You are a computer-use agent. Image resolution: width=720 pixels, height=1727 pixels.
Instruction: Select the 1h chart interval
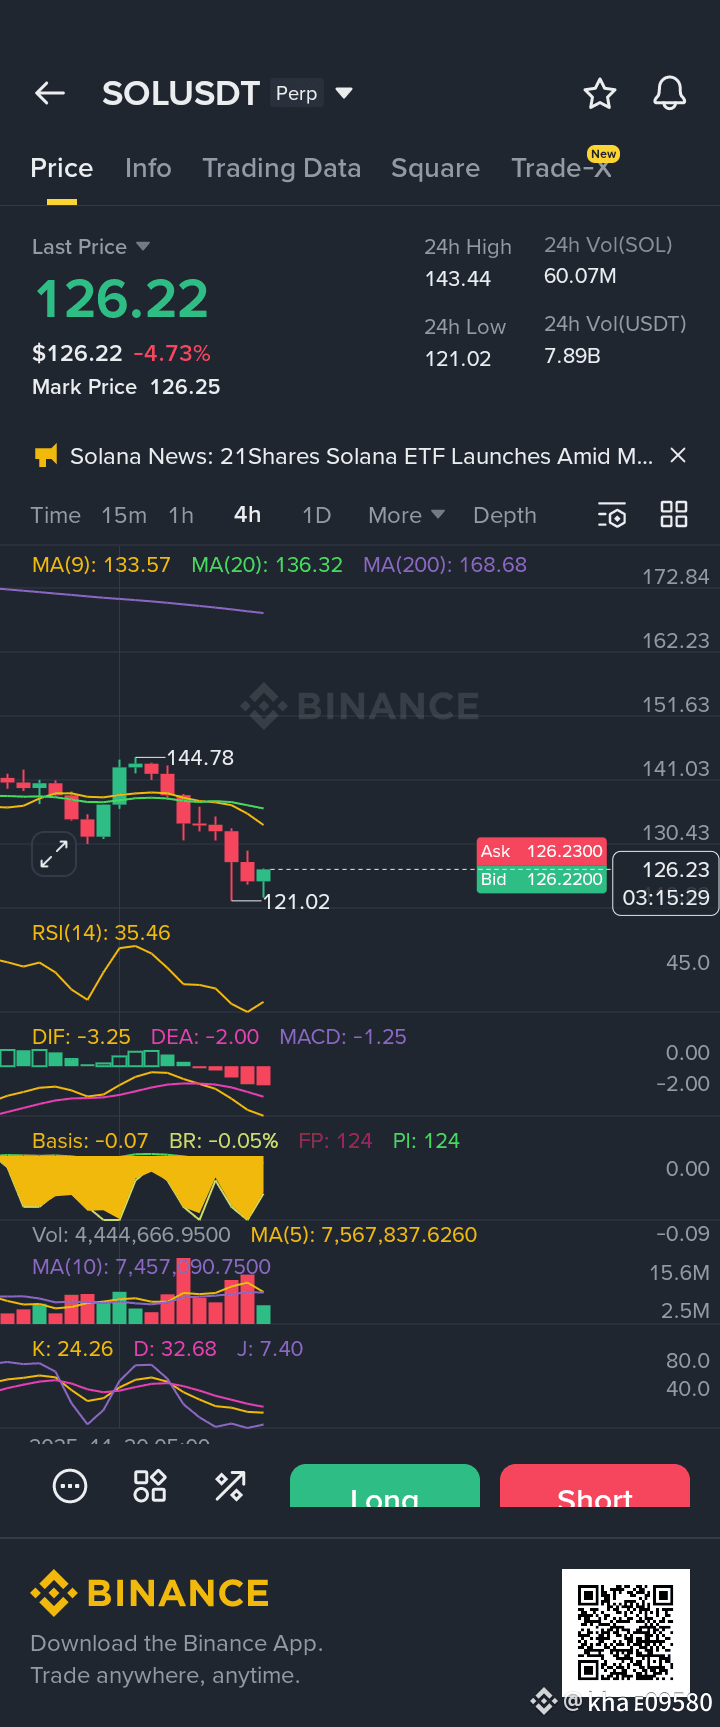[x=181, y=515]
